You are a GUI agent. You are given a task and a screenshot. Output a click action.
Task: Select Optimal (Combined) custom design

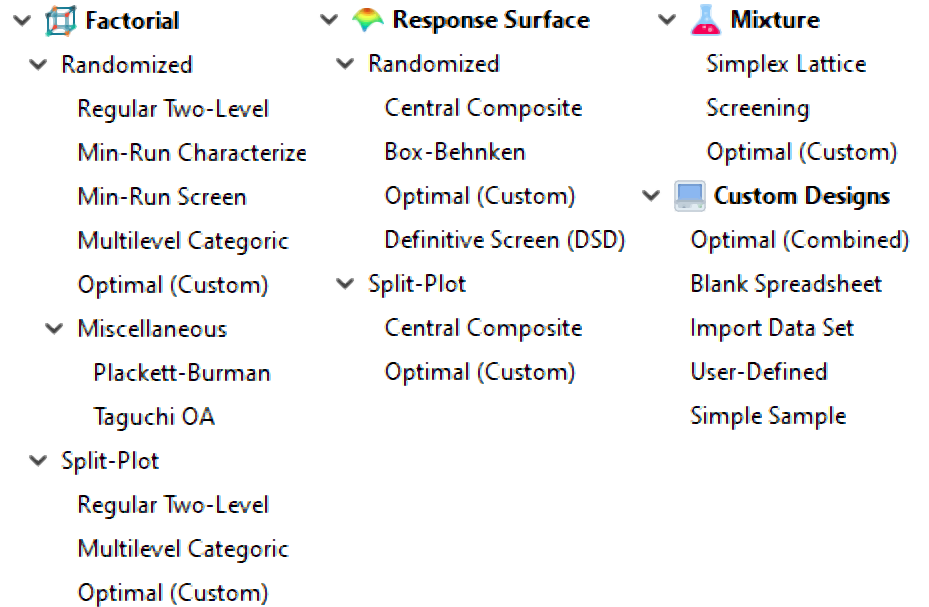pyautogui.click(x=800, y=240)
